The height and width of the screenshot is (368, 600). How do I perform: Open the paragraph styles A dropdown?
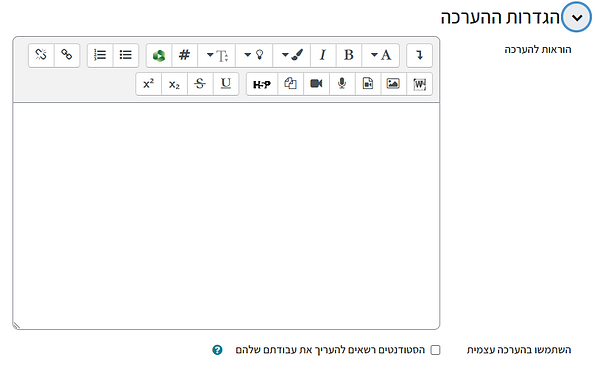(381, 55)
